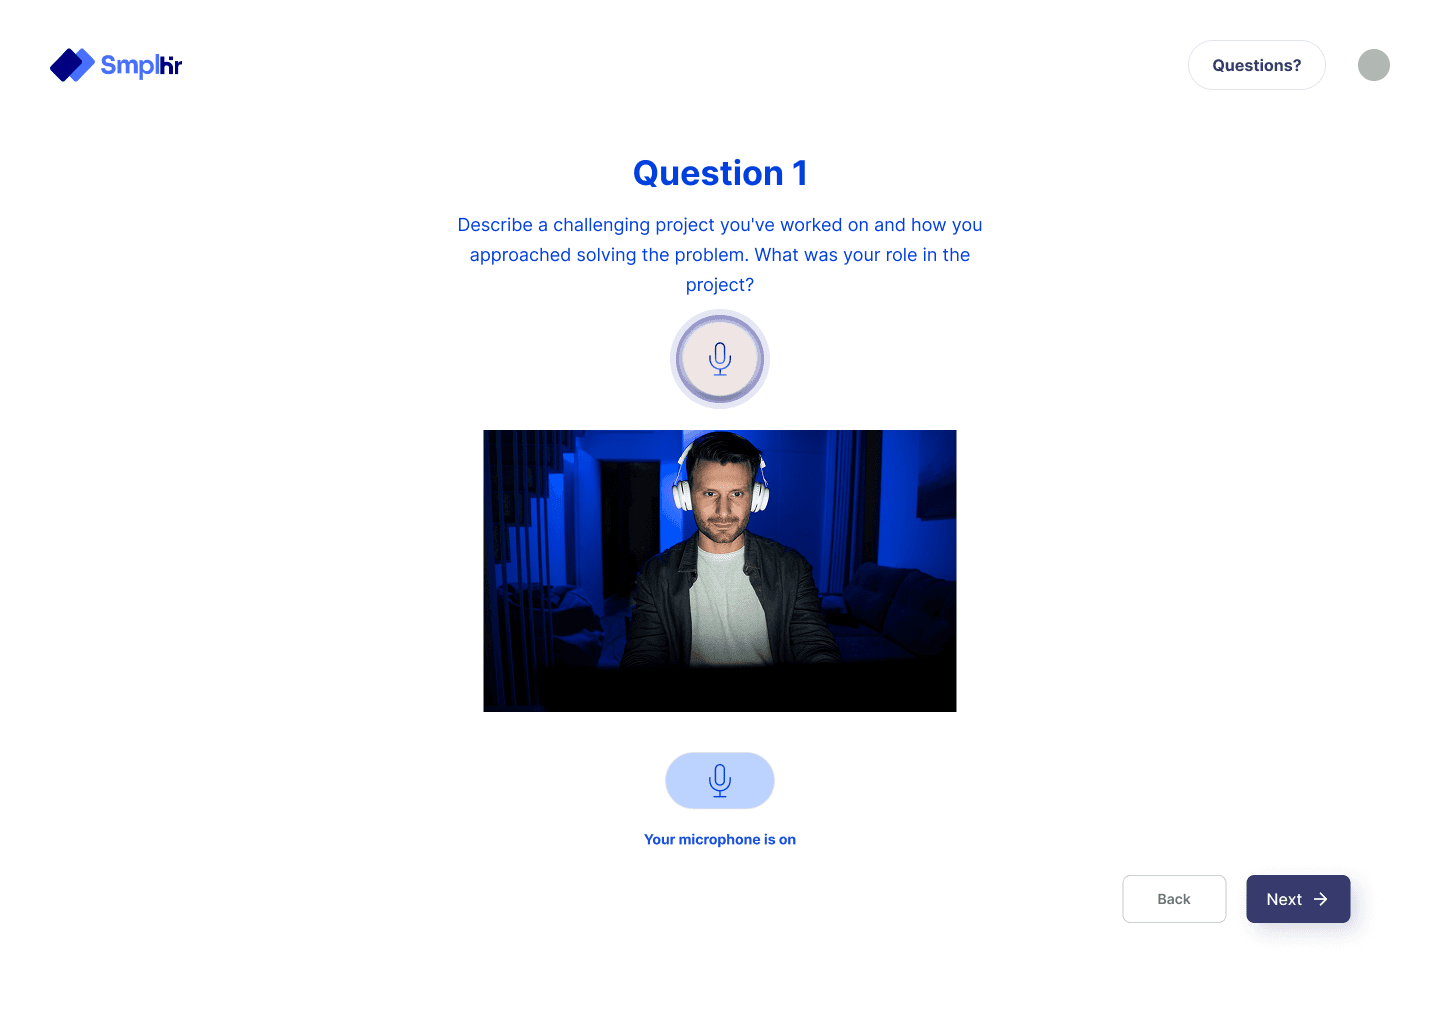
Task: Toggle microphone off via the blue mic control
Action: (719, 780)
